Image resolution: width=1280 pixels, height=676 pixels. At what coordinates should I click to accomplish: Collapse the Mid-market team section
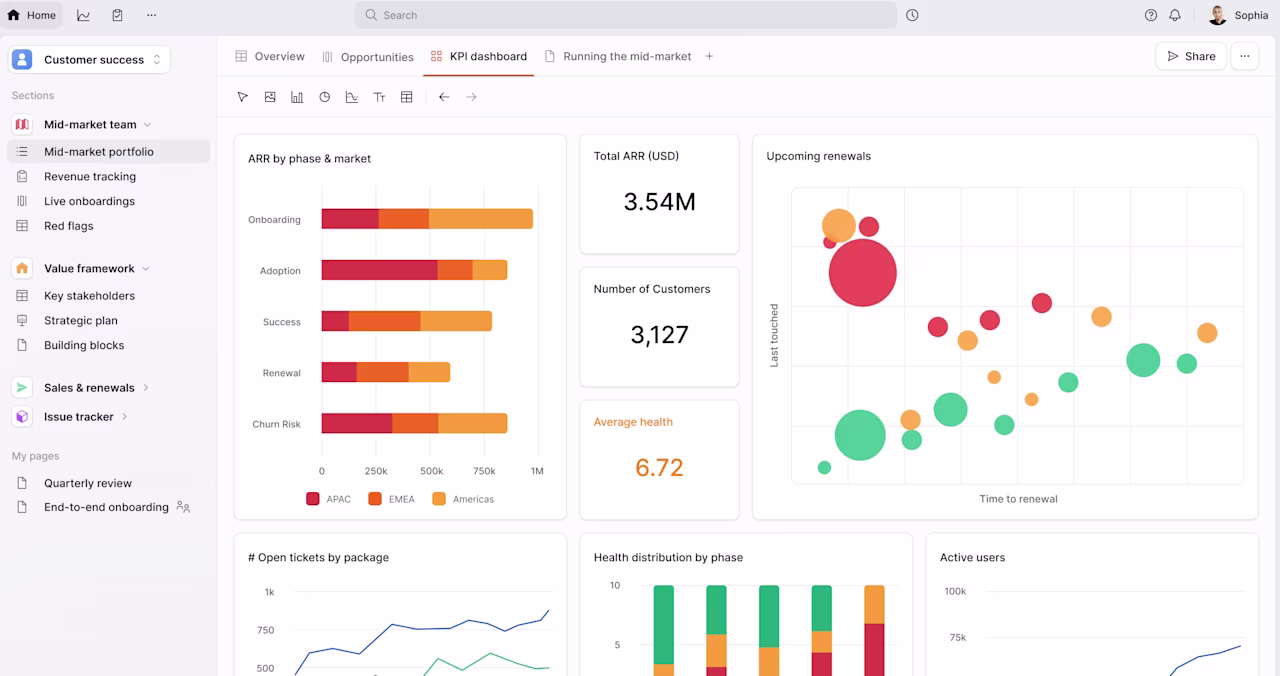pyautogui.click(x=147, y=125)
